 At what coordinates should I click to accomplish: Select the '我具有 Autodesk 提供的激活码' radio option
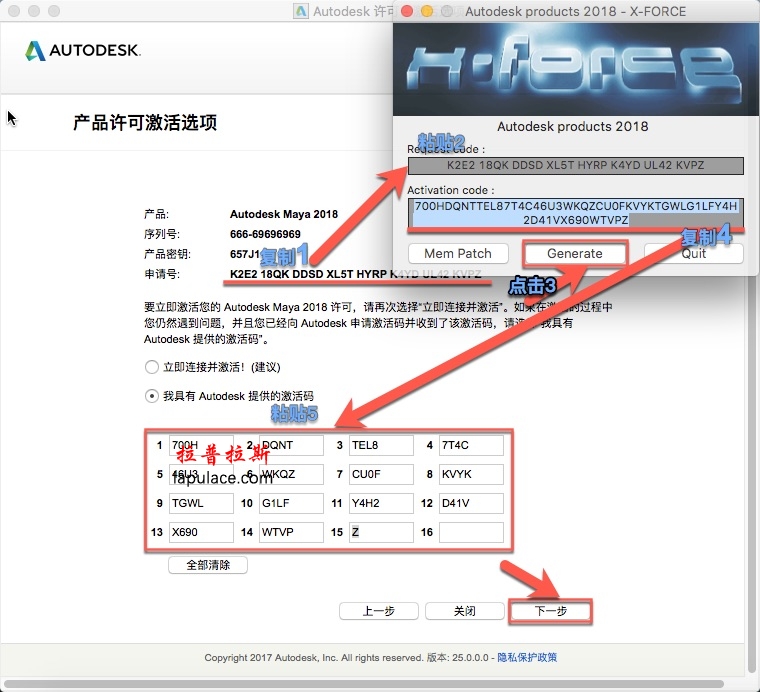[x=152, y=396]
